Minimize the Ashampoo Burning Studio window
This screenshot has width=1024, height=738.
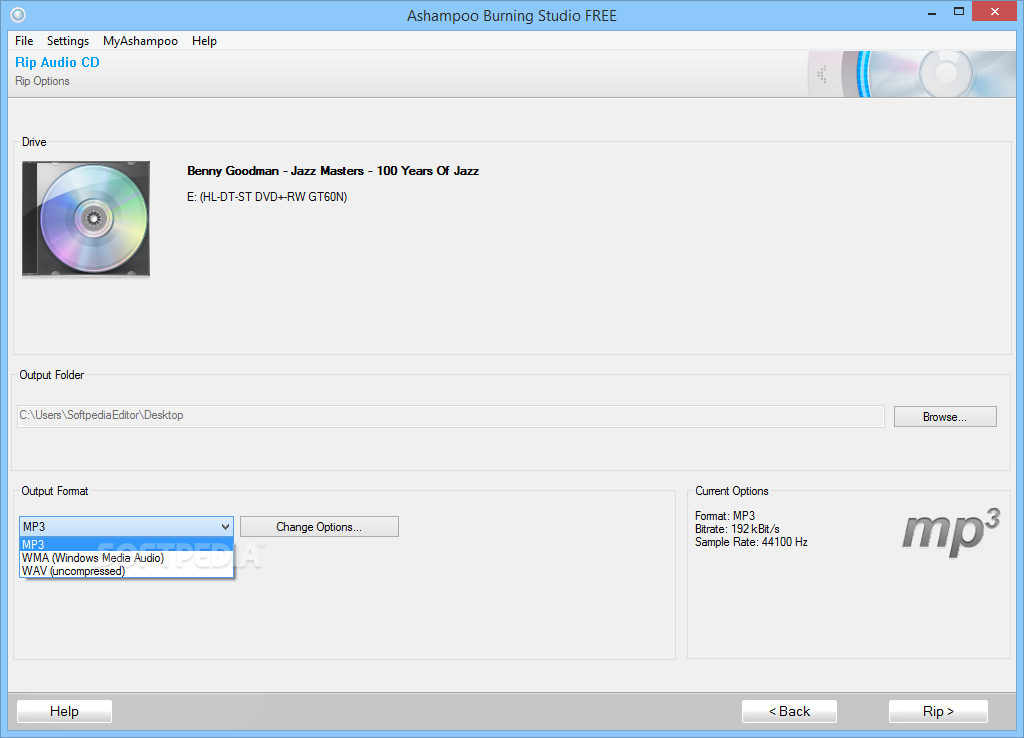click(932, 12)
